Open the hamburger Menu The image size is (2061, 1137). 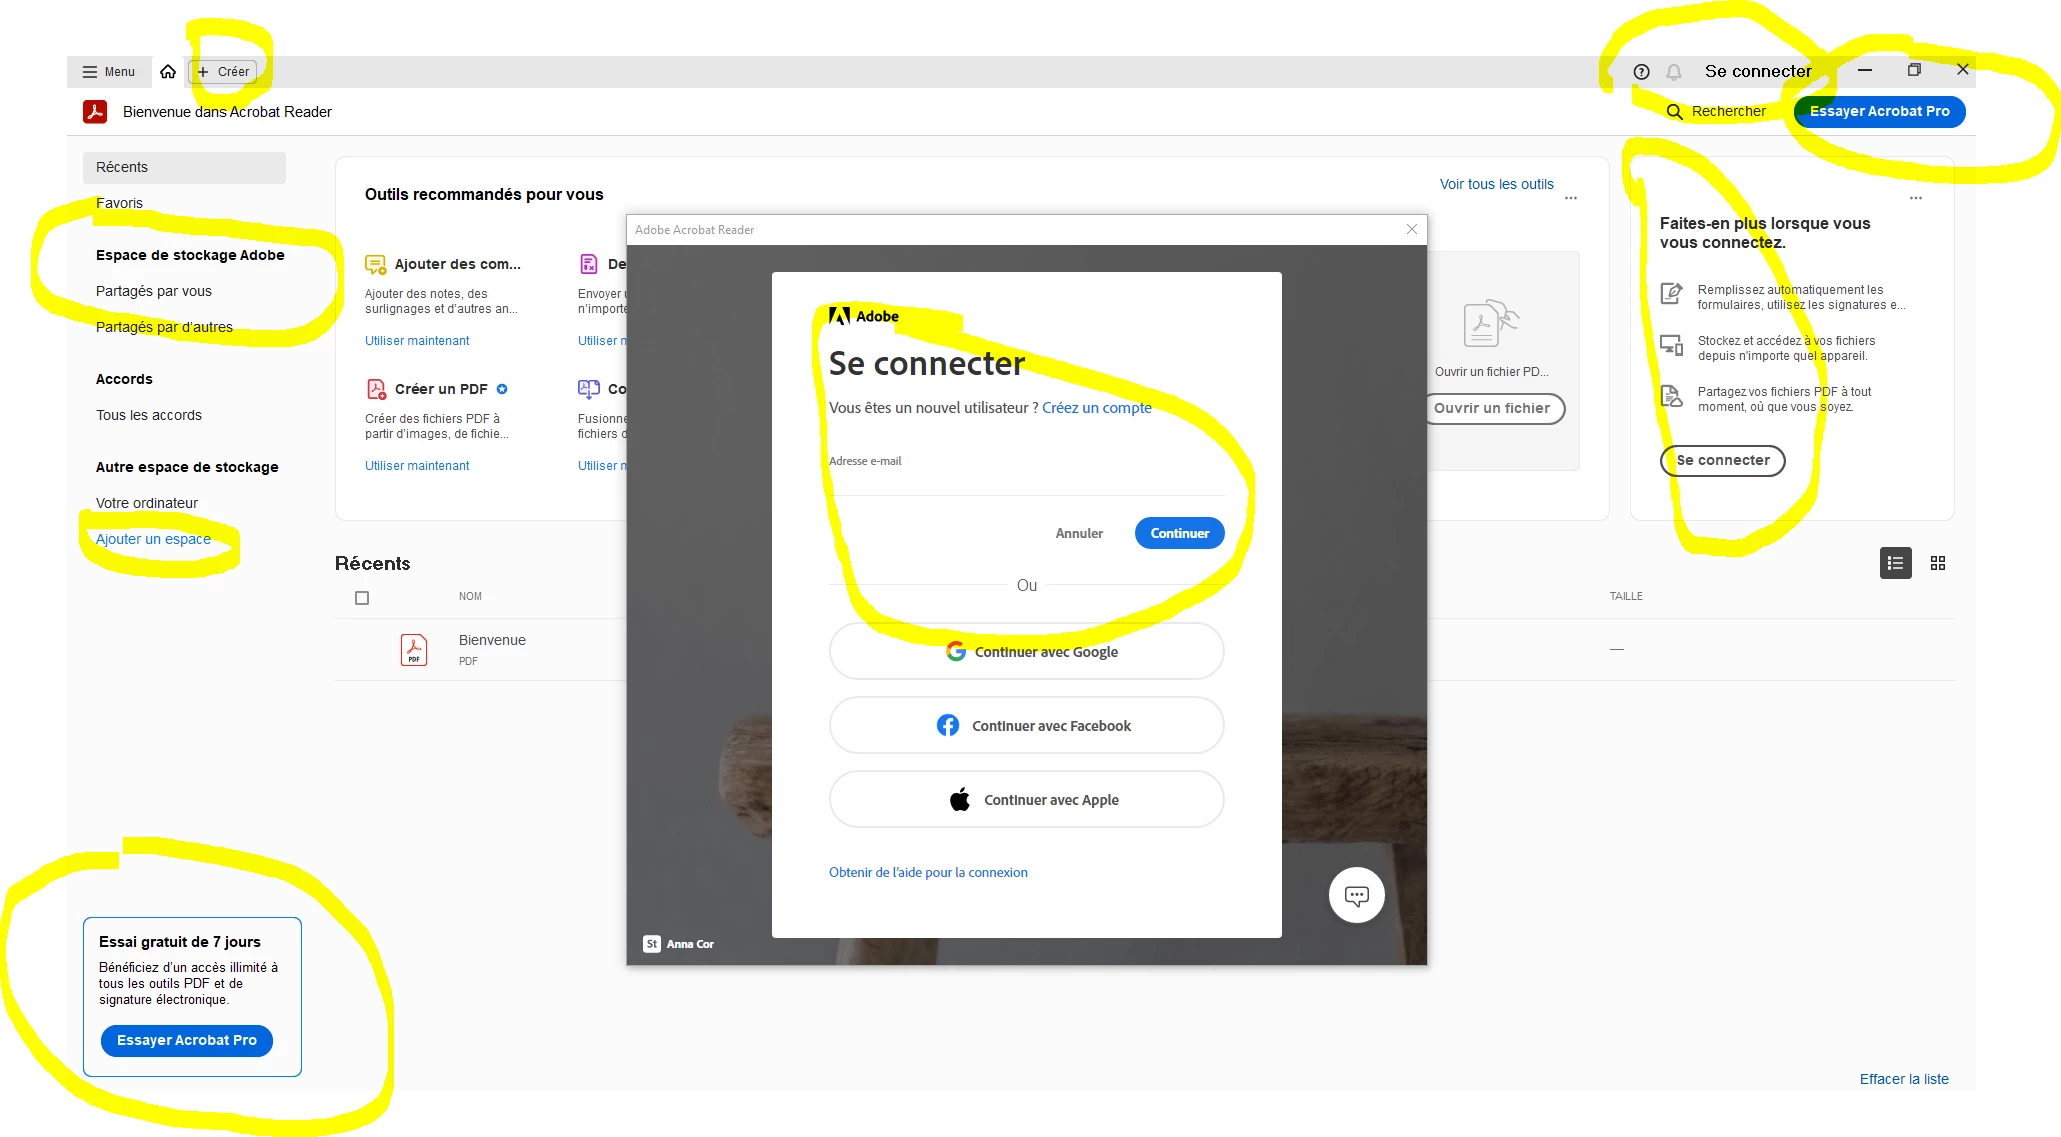[x=108, y=72]
